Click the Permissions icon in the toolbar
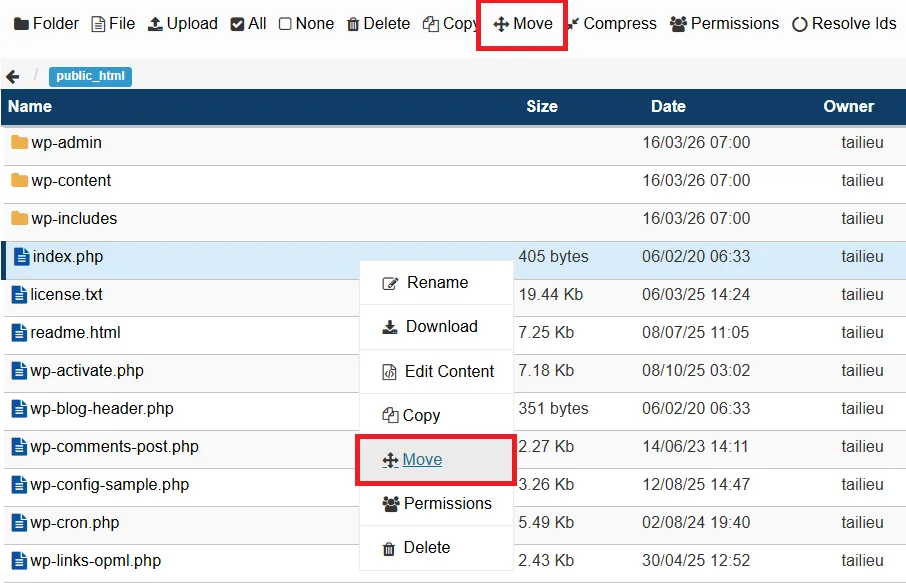Image resolution: width=906 pixels, height=583 pixels. tap(723, 23)
